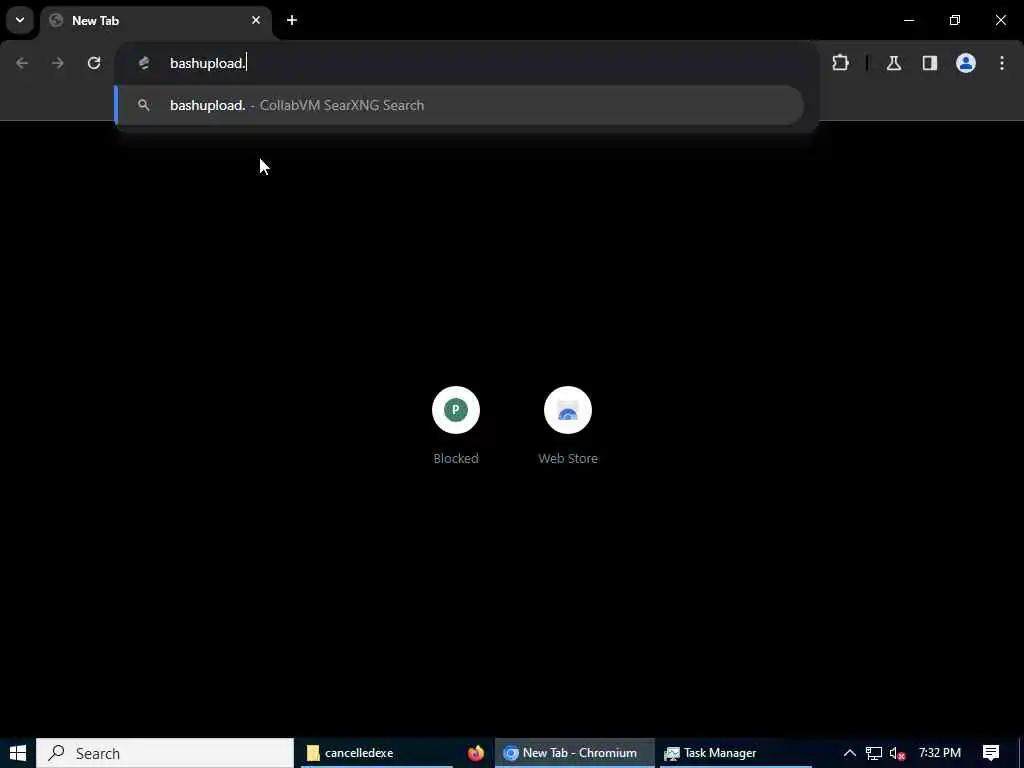Click the Blocked shortcut label
Screen dimensions: 1024x768
point(456,458)
